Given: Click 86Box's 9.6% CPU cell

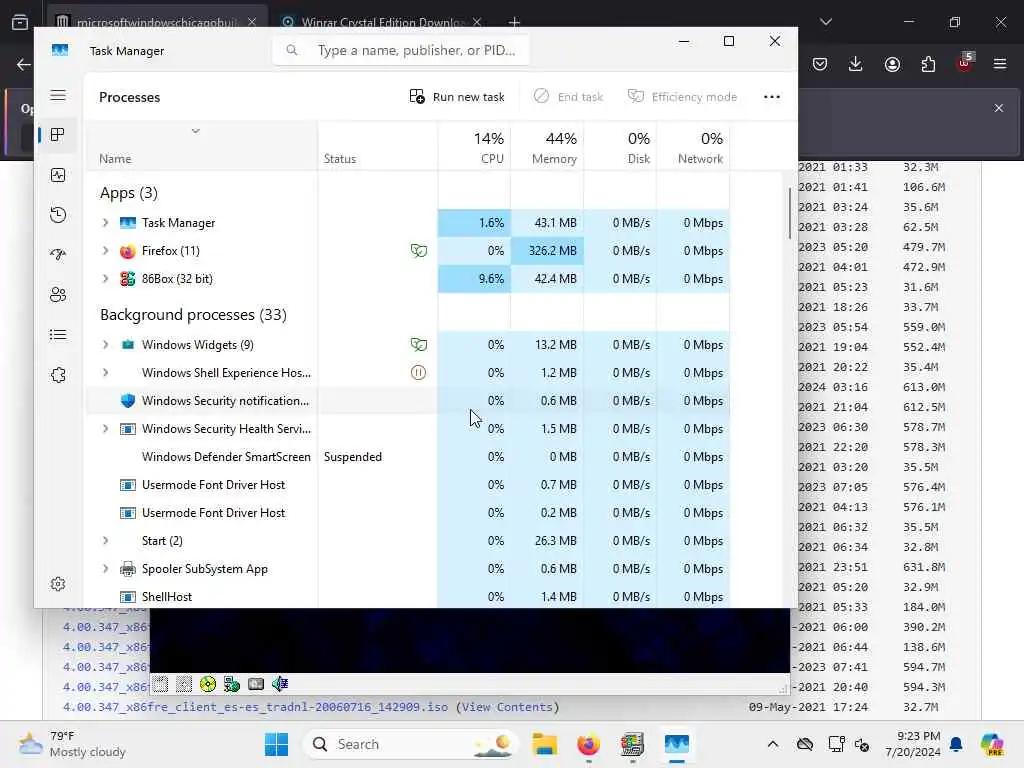Looking at the screenshot, I should click(475, 279).
